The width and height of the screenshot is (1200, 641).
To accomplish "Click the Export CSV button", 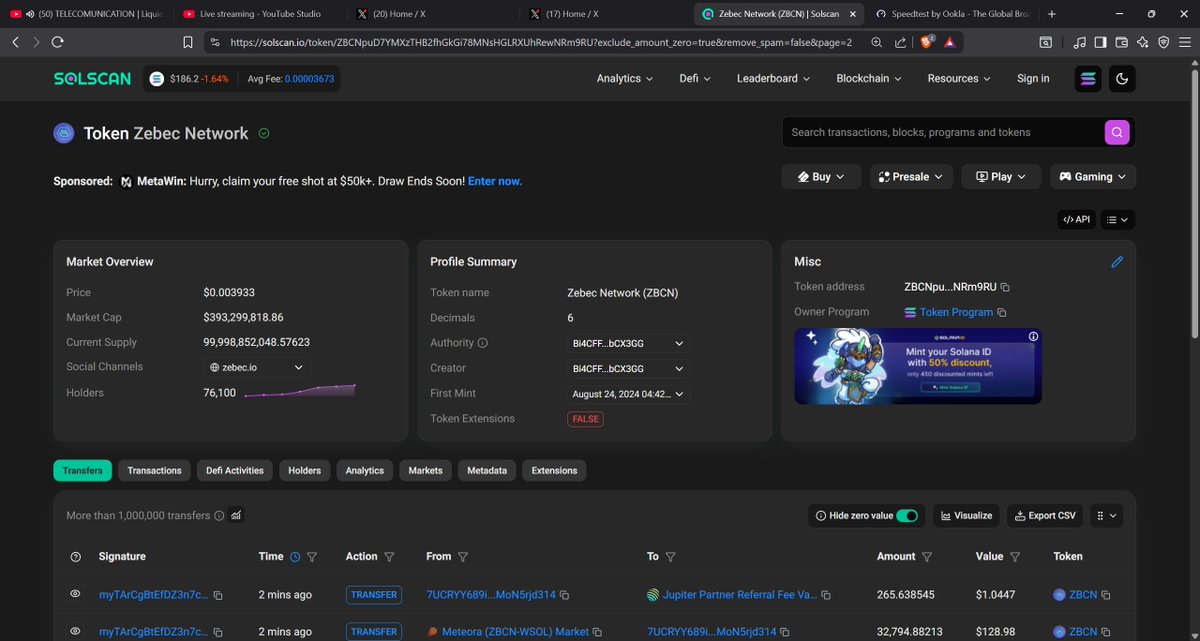I will click(x=1045, y=516).
